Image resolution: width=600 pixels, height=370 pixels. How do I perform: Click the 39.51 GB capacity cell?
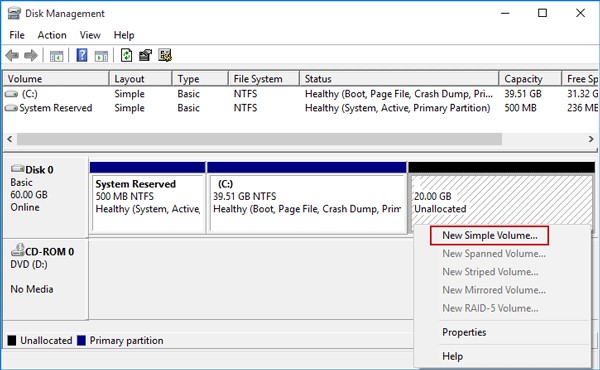(x=523, y=94)
